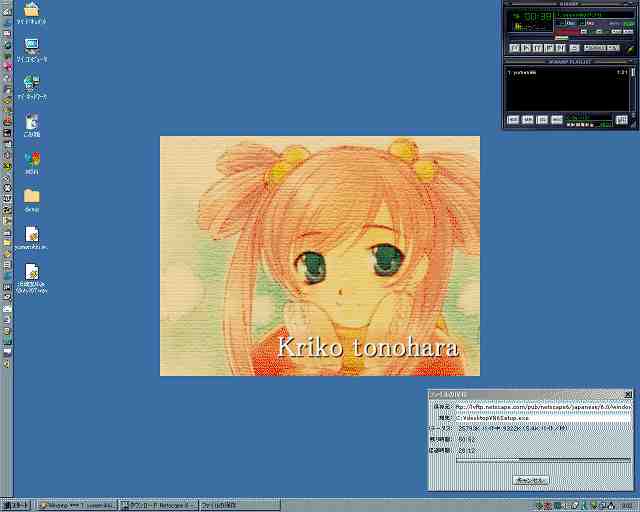
Task: Switch to the third taskbar window button
Action: point(240,505)
